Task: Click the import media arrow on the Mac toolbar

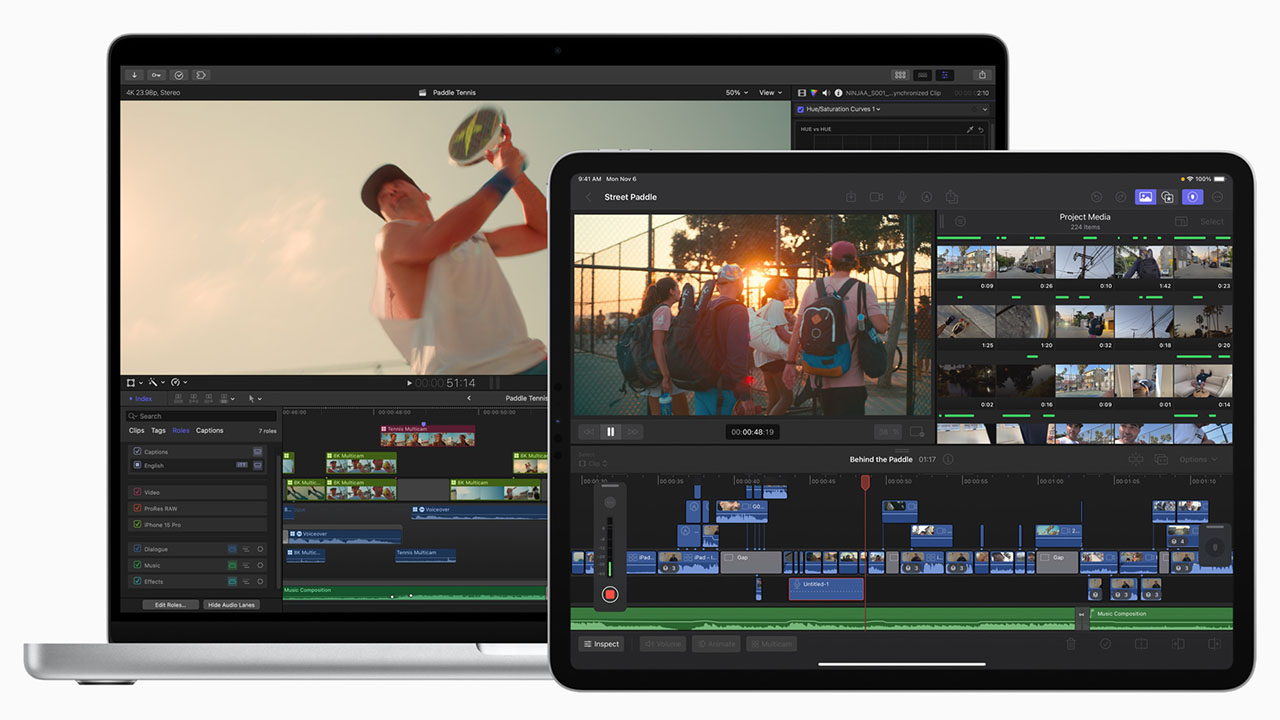Action: click(x=135, y=75)
